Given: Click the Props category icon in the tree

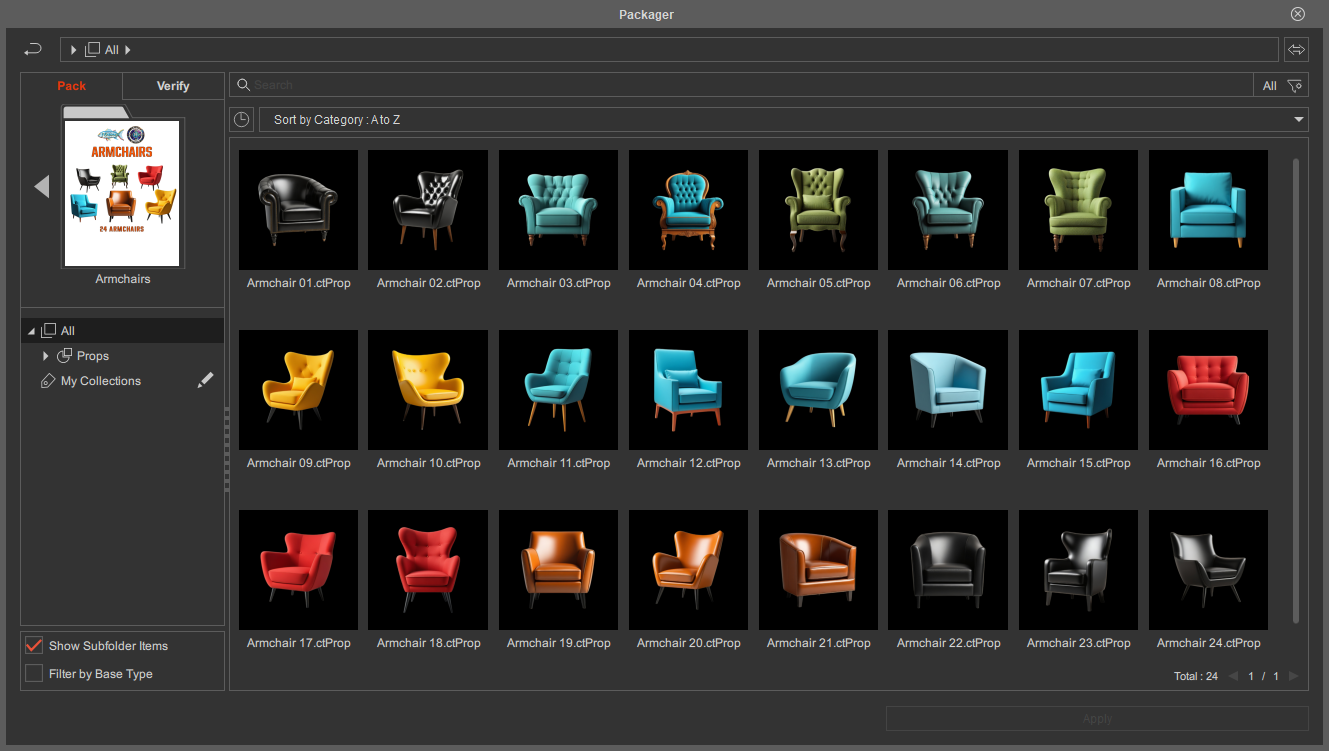Looking at the screenshot, I should tap(64, 356).
